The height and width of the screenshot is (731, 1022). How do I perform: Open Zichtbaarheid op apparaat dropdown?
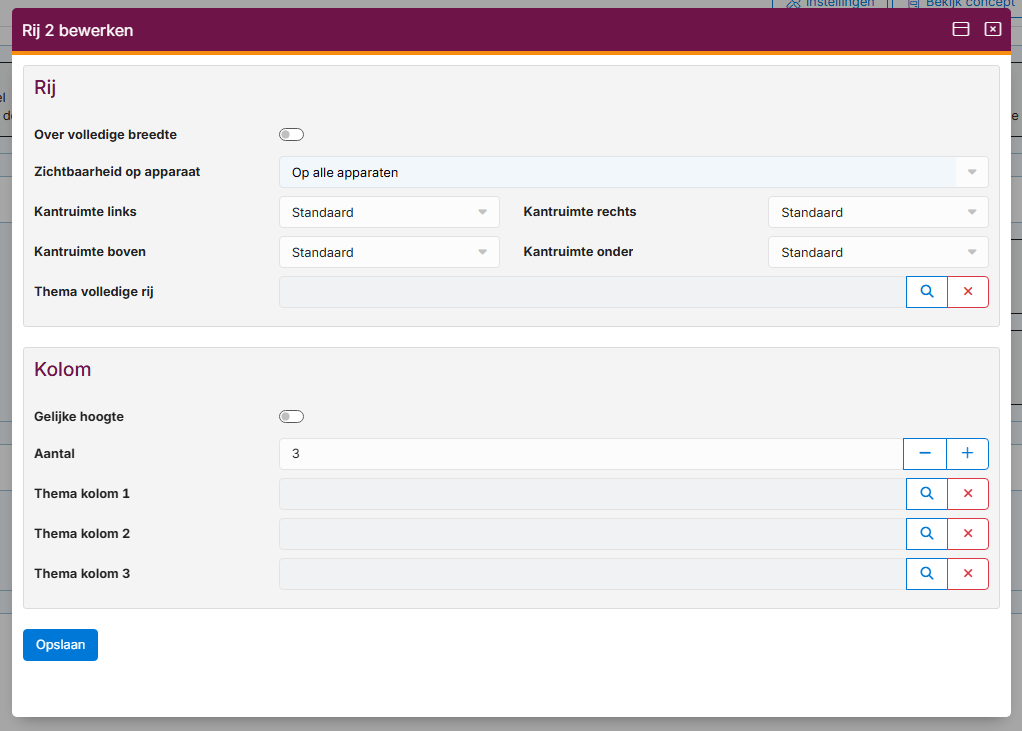(633, 172)
